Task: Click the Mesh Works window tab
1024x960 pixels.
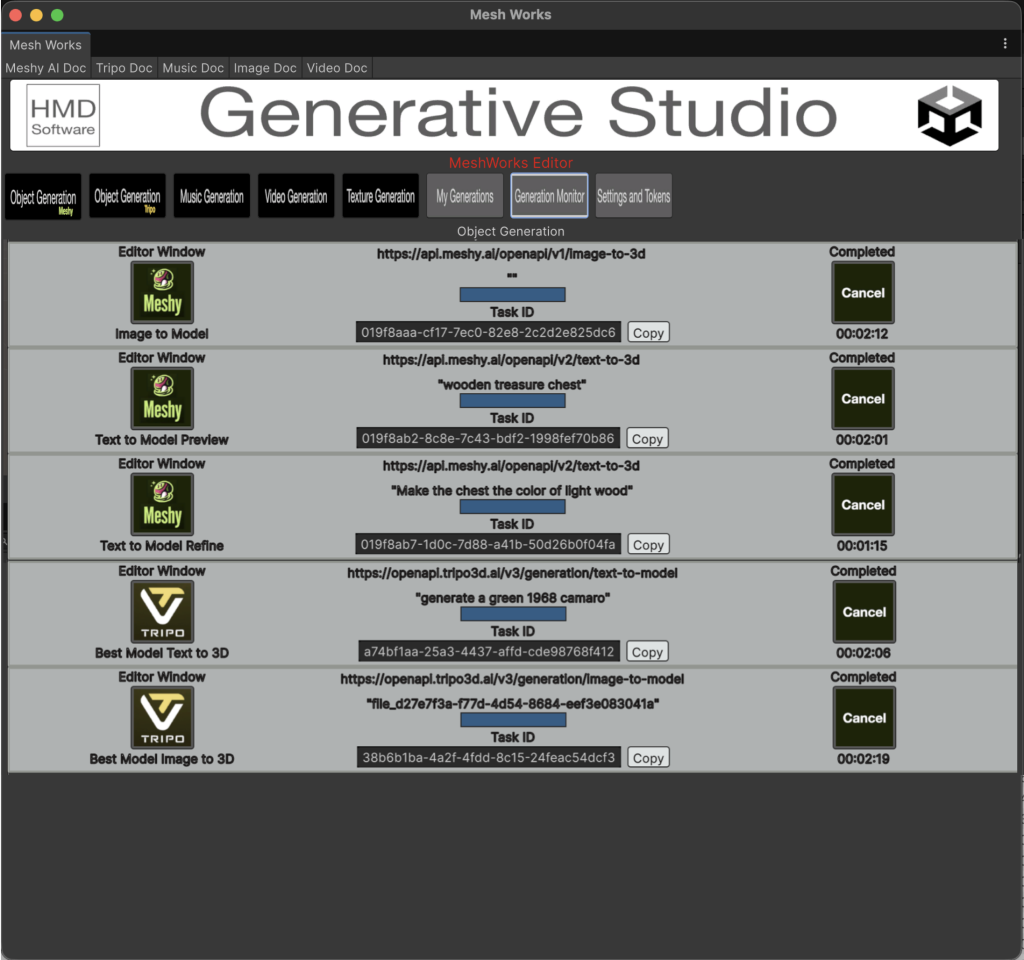Action: [46, 45]
